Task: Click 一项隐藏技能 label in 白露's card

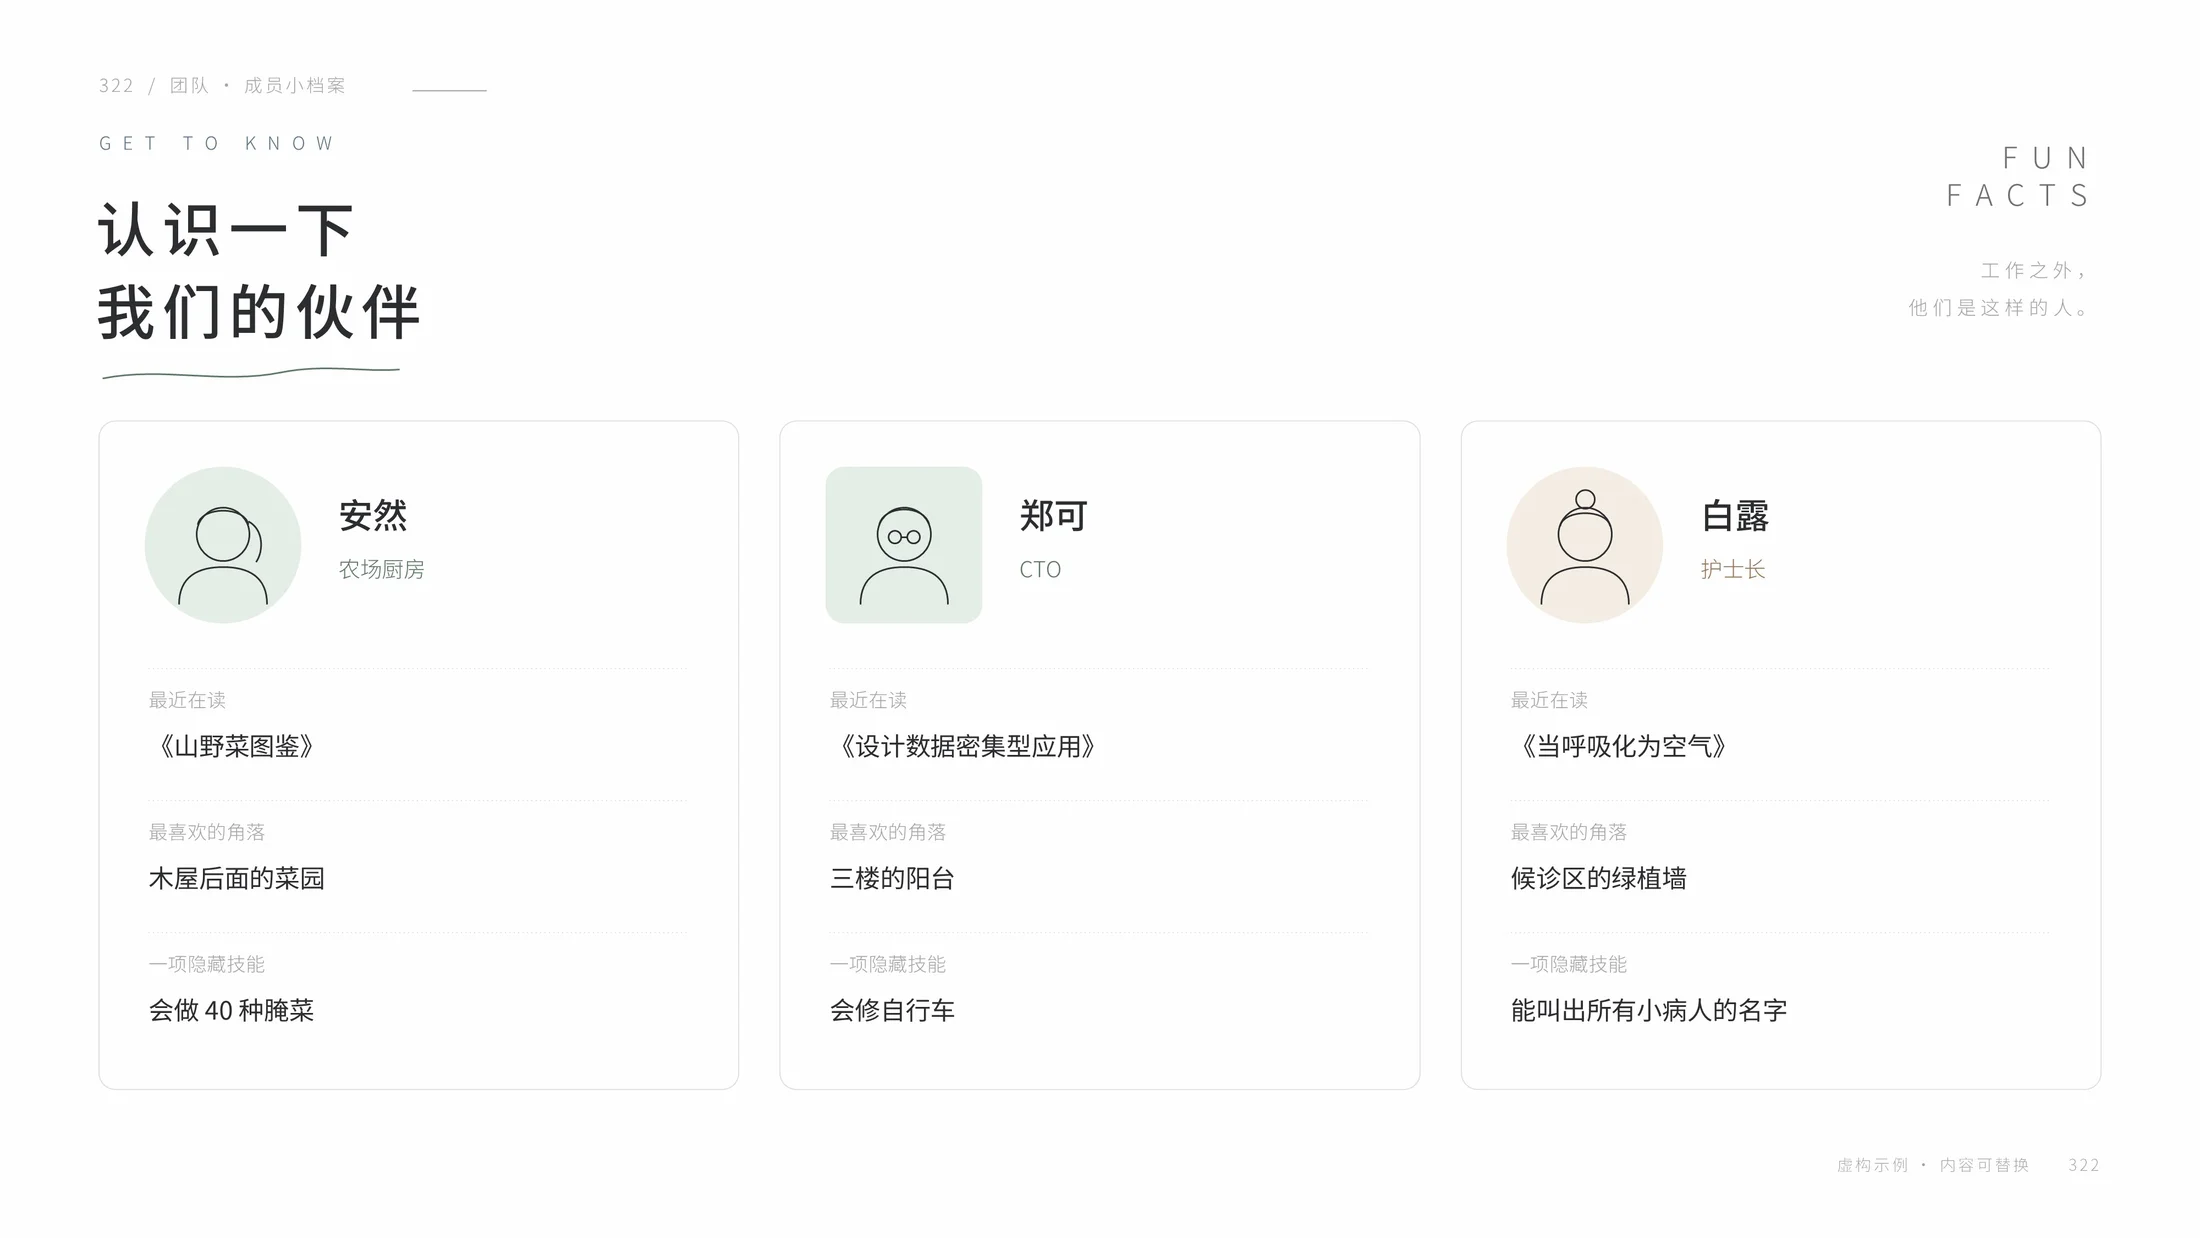Action: [x=1569, y=964]
